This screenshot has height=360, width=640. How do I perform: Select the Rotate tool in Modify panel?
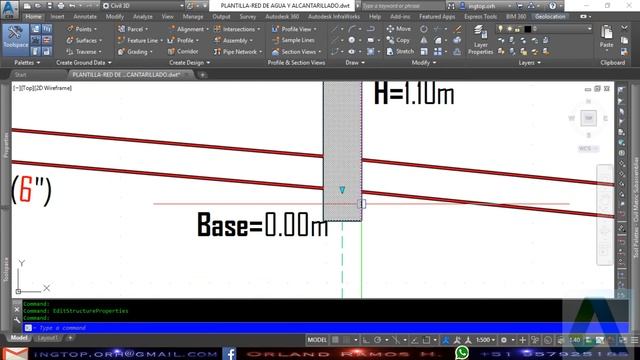424,29
